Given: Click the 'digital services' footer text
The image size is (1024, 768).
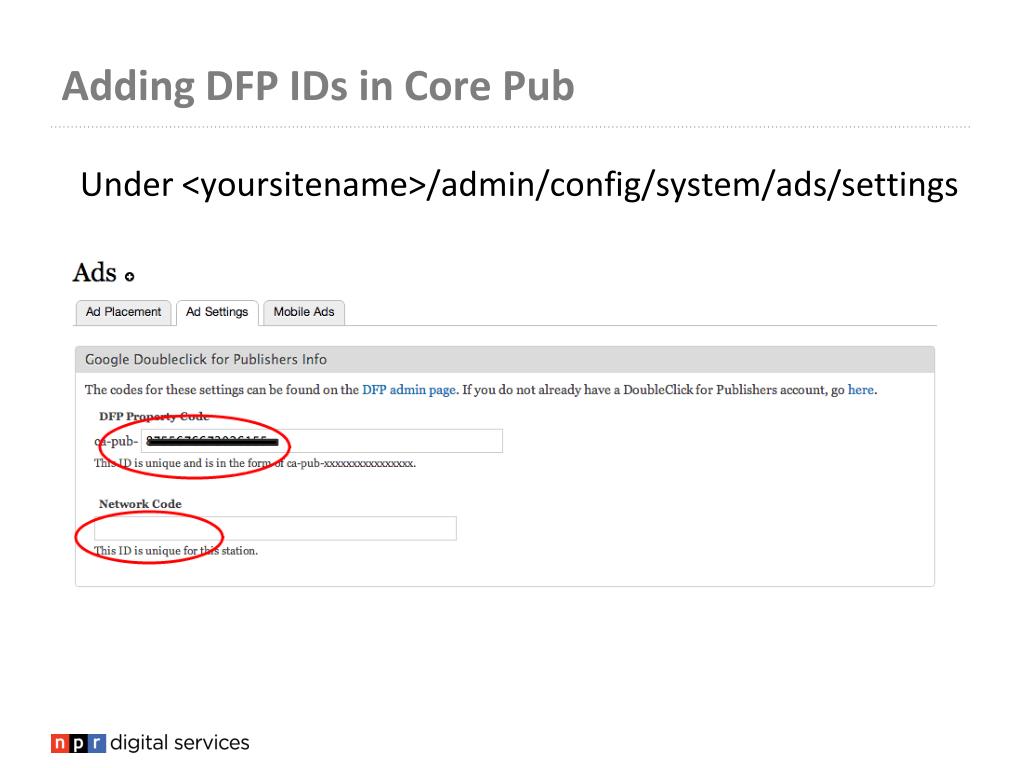Looking at the screenshot, I should pos(180,743).
